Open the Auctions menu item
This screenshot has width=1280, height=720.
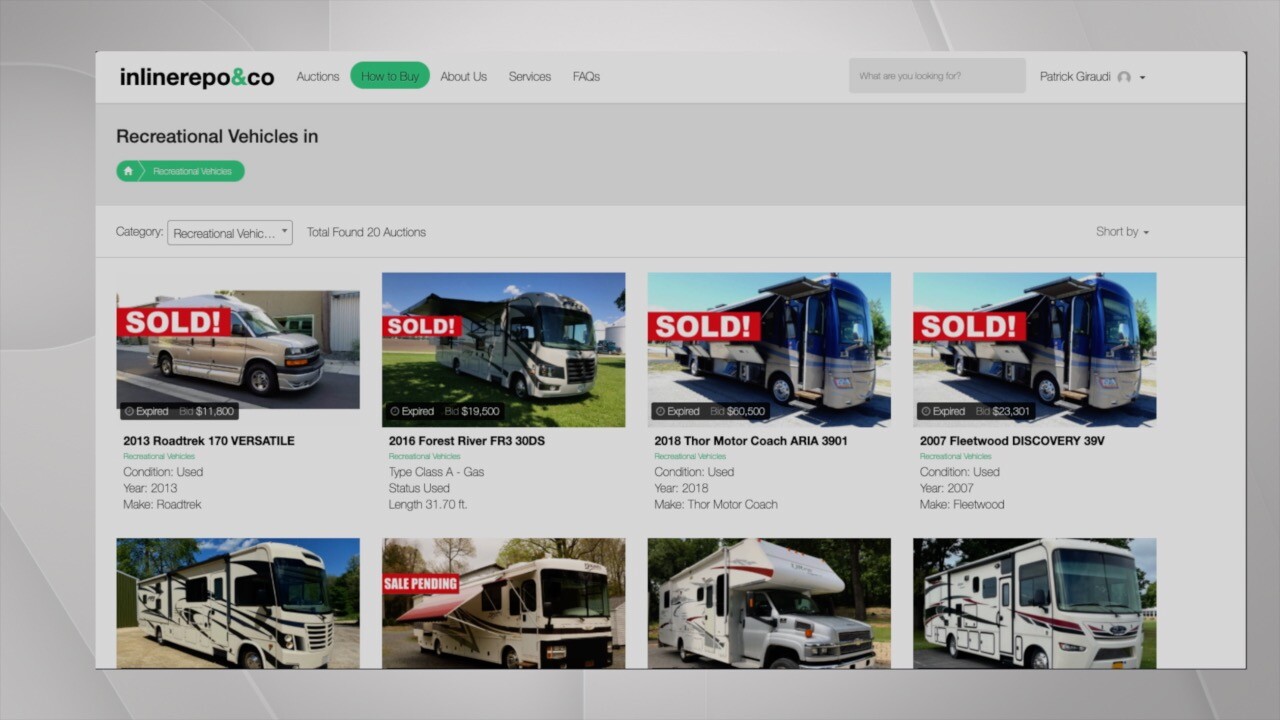tap(318, 77)
